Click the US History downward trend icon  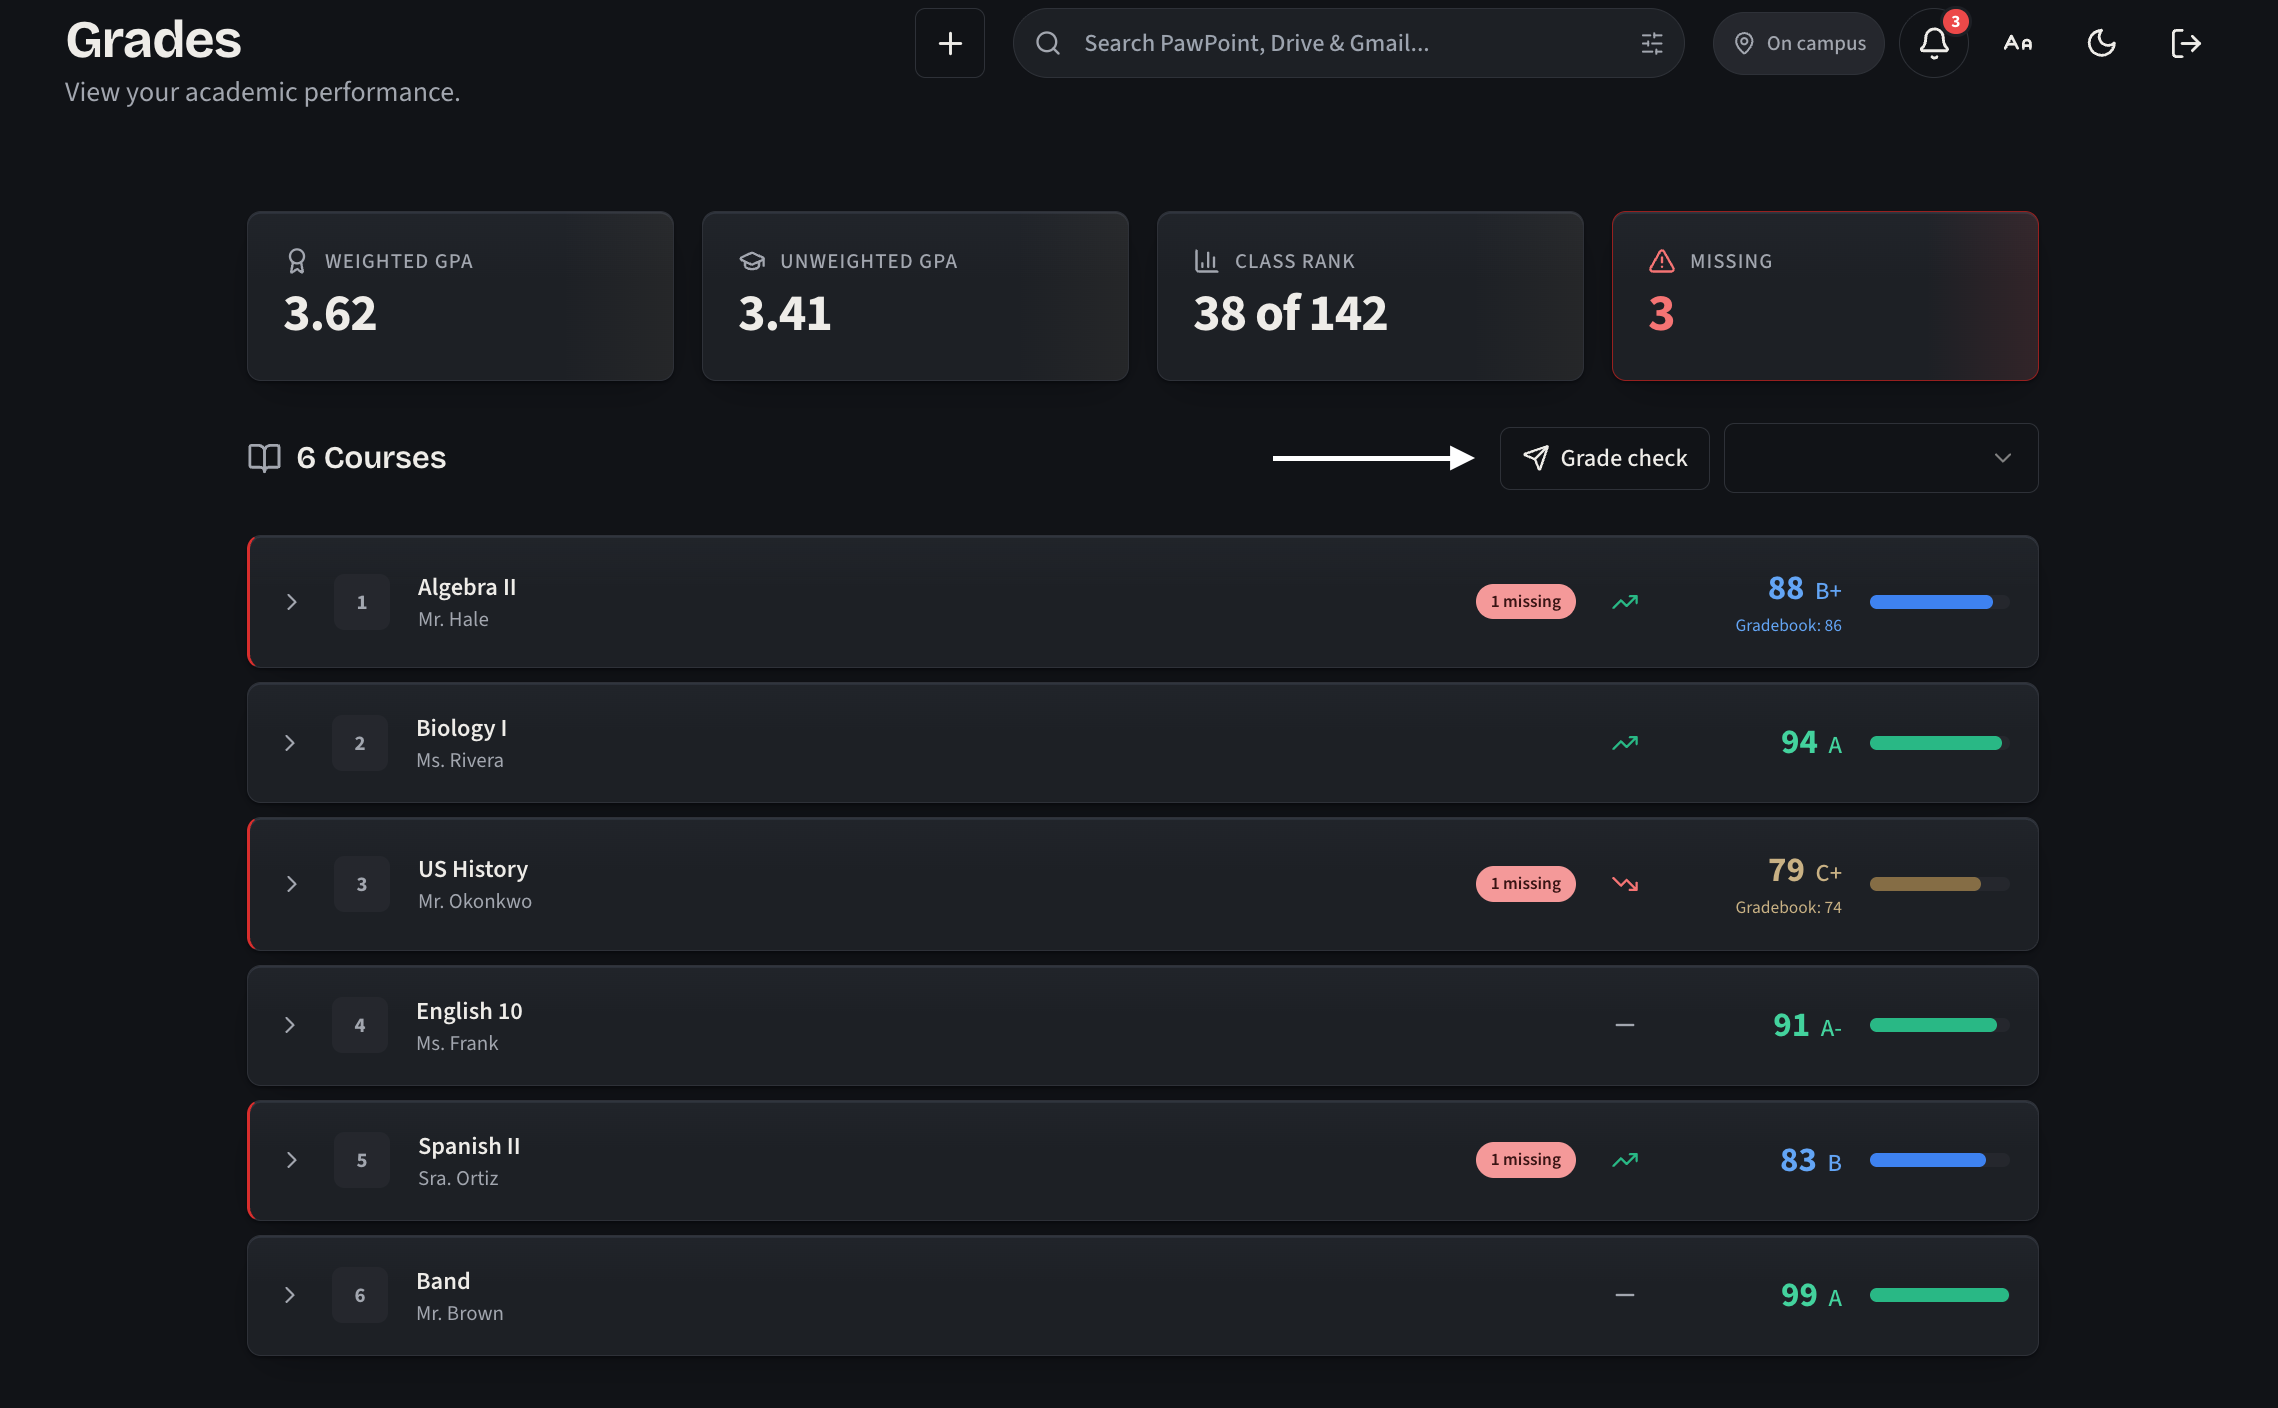[x=1625, y=884]
